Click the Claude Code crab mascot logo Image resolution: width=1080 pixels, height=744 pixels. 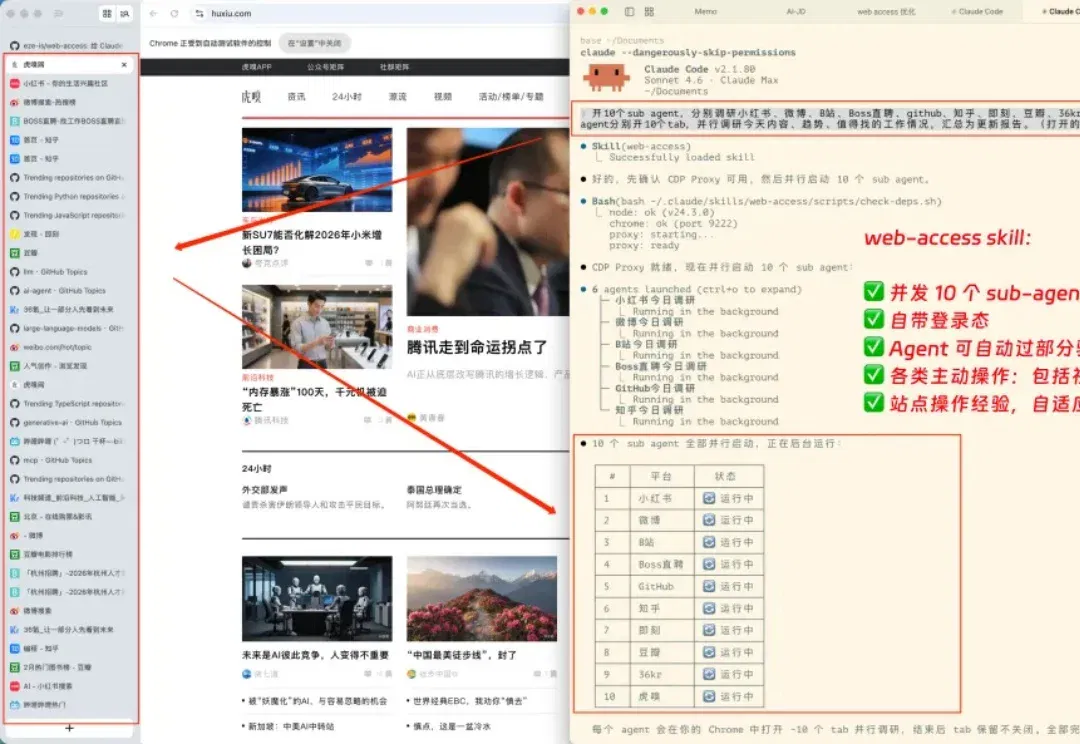(606, 77)
